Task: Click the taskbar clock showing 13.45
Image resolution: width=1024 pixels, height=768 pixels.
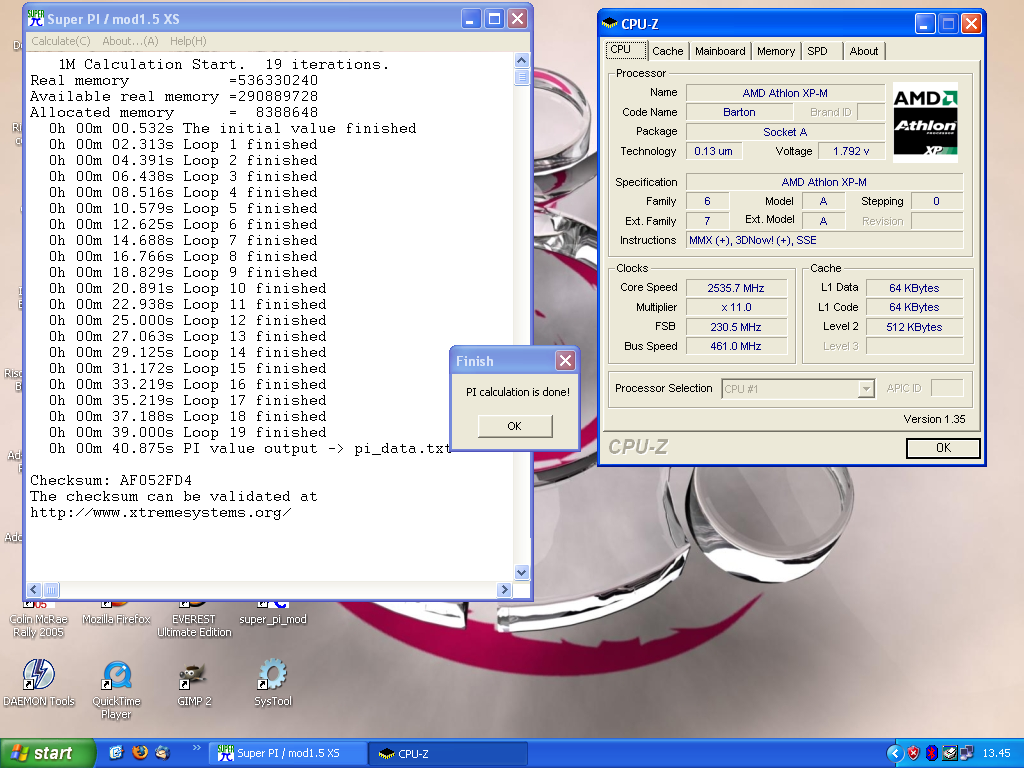Action: [996, 754]
